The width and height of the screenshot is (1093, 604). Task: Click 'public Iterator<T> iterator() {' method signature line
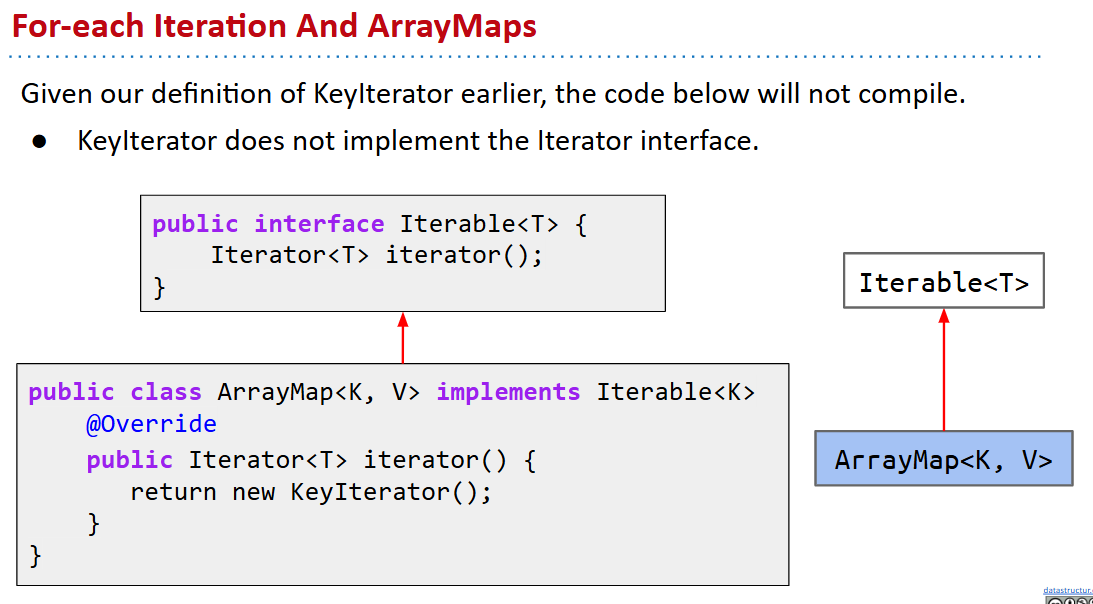click(x=312, y=460)
